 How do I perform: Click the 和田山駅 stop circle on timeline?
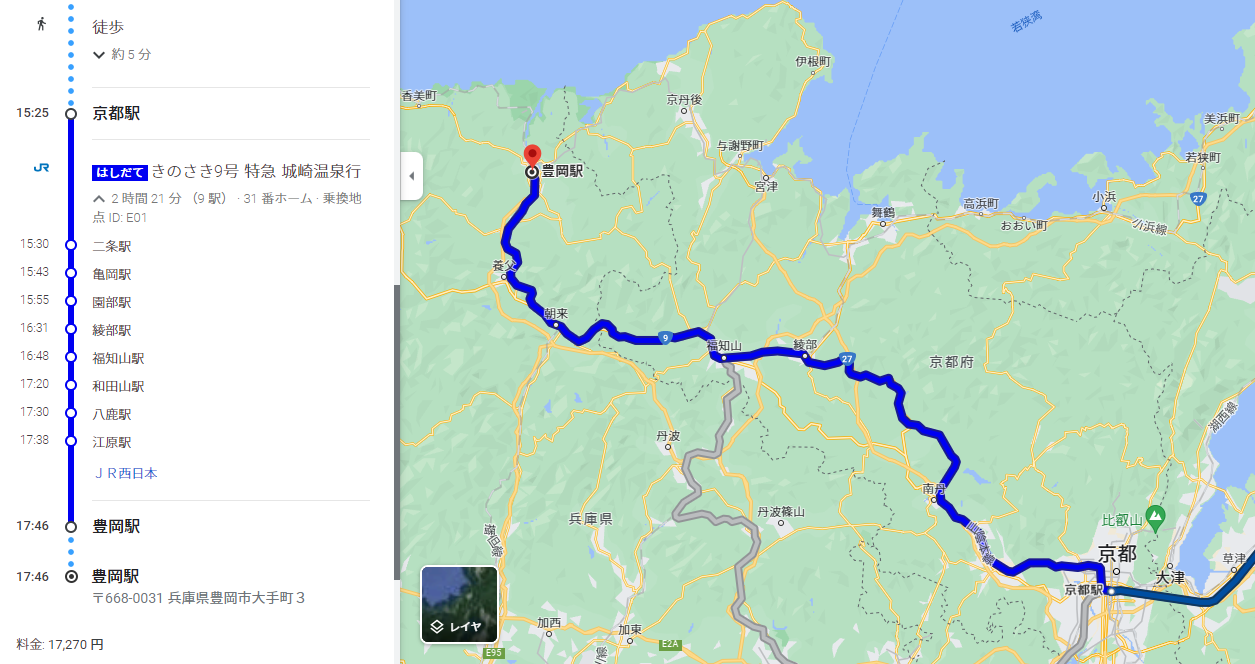(x=71, y=385)
